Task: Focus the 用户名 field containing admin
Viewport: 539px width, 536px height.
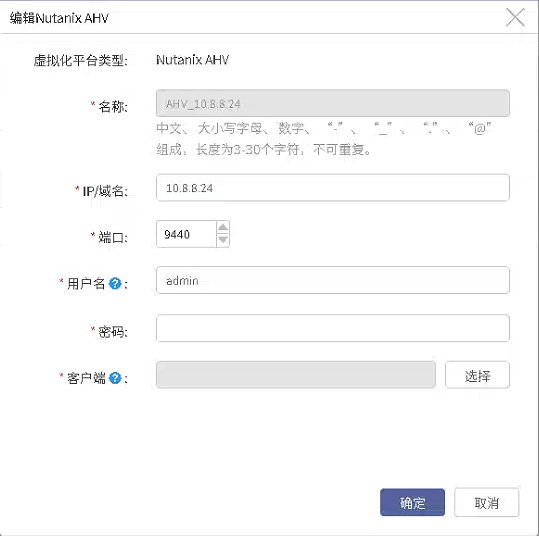Action: point(332,280)
